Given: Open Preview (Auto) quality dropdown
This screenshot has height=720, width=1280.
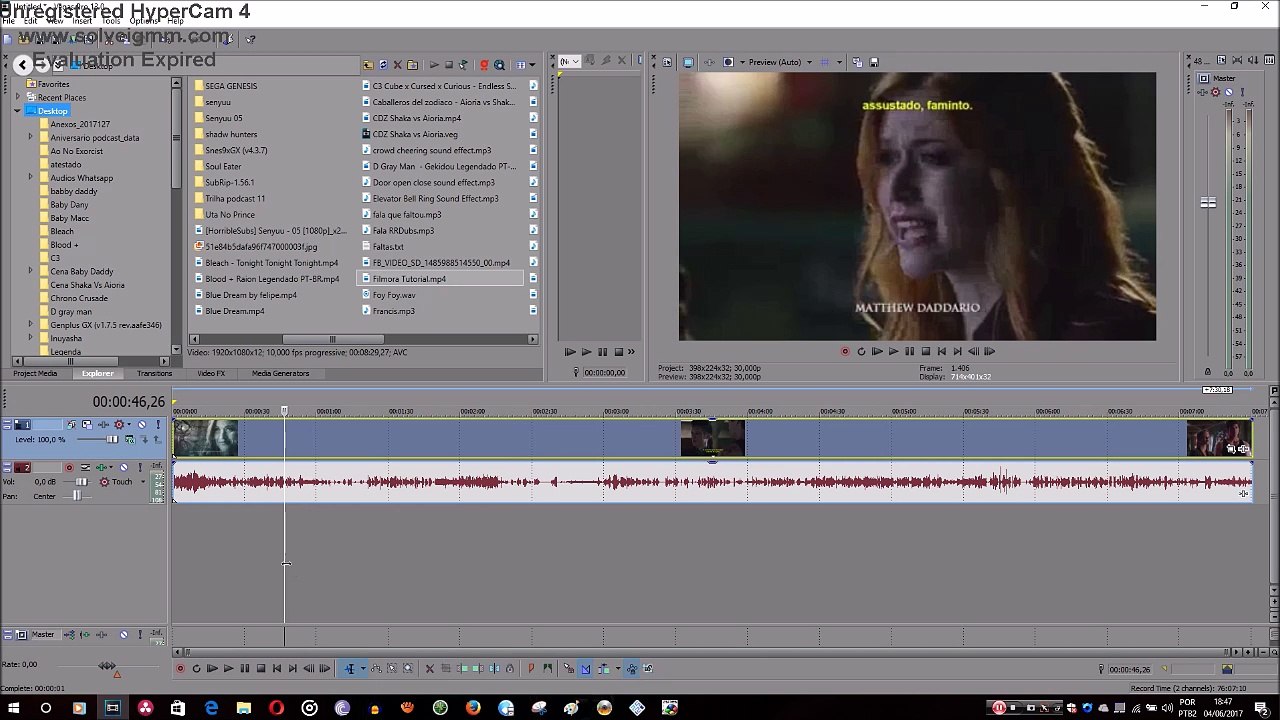Looking at the screenshot, I should 809,62.
